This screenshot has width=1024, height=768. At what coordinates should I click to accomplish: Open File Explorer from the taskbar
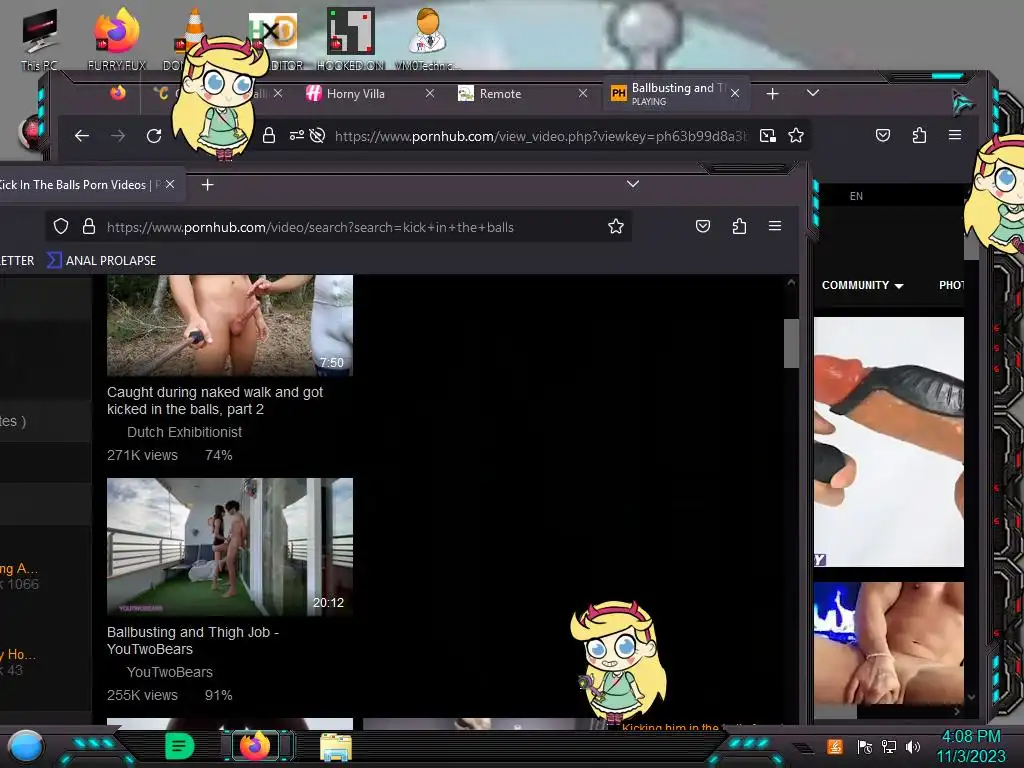coord(336,746)
